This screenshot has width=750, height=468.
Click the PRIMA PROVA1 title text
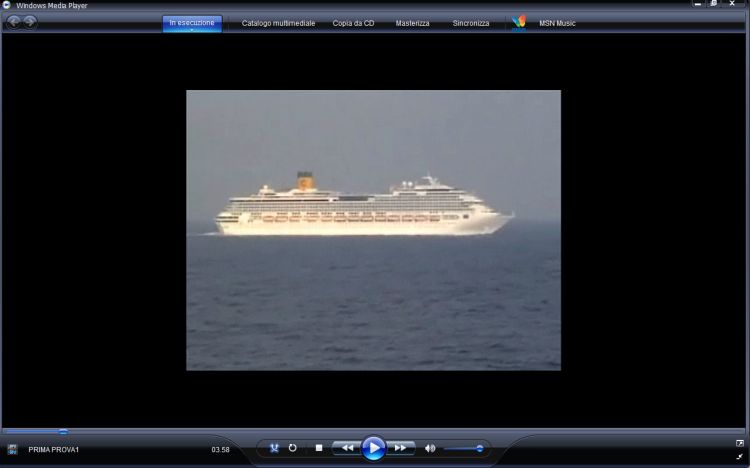(x=54, y=449)
